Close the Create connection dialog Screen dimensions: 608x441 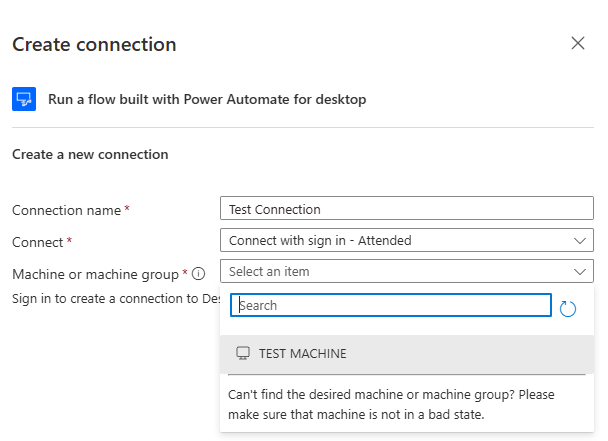pyautogui.click(x=578, y=43)
